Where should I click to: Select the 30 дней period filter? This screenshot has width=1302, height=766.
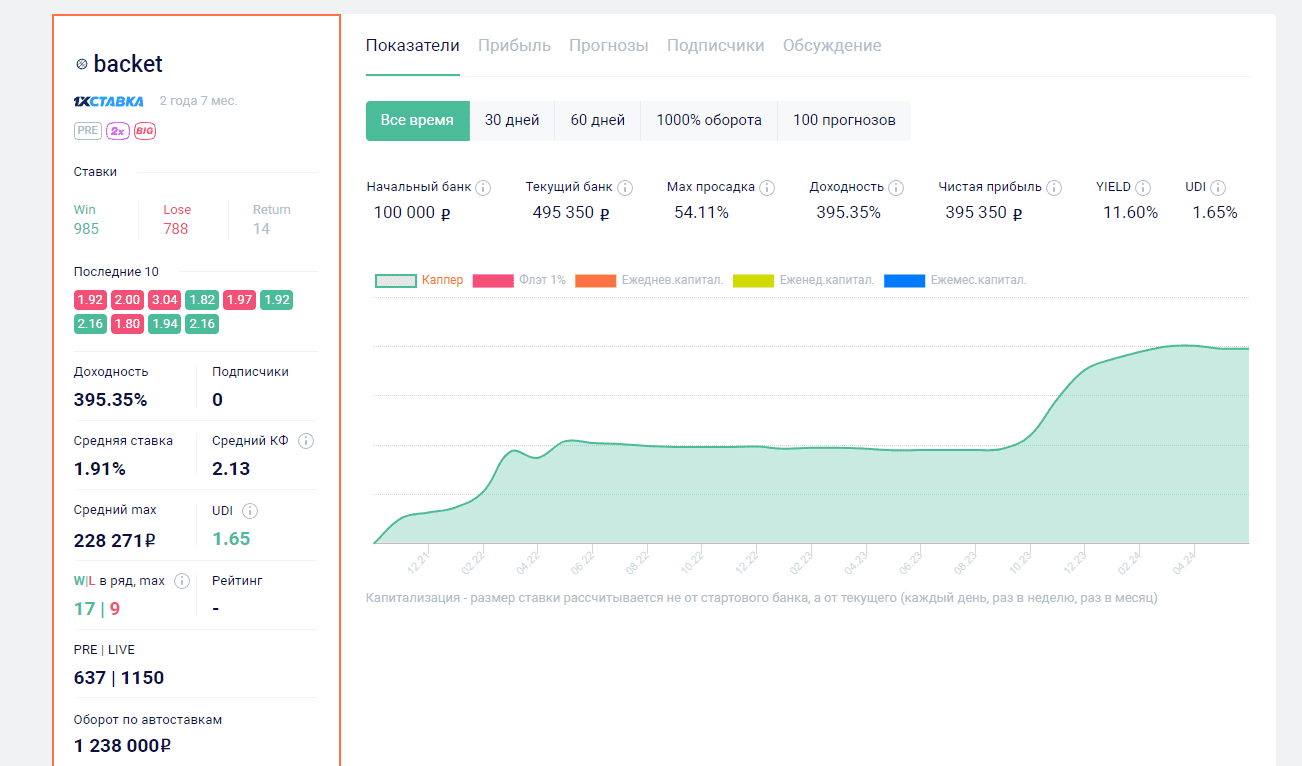tap(512, 120)
